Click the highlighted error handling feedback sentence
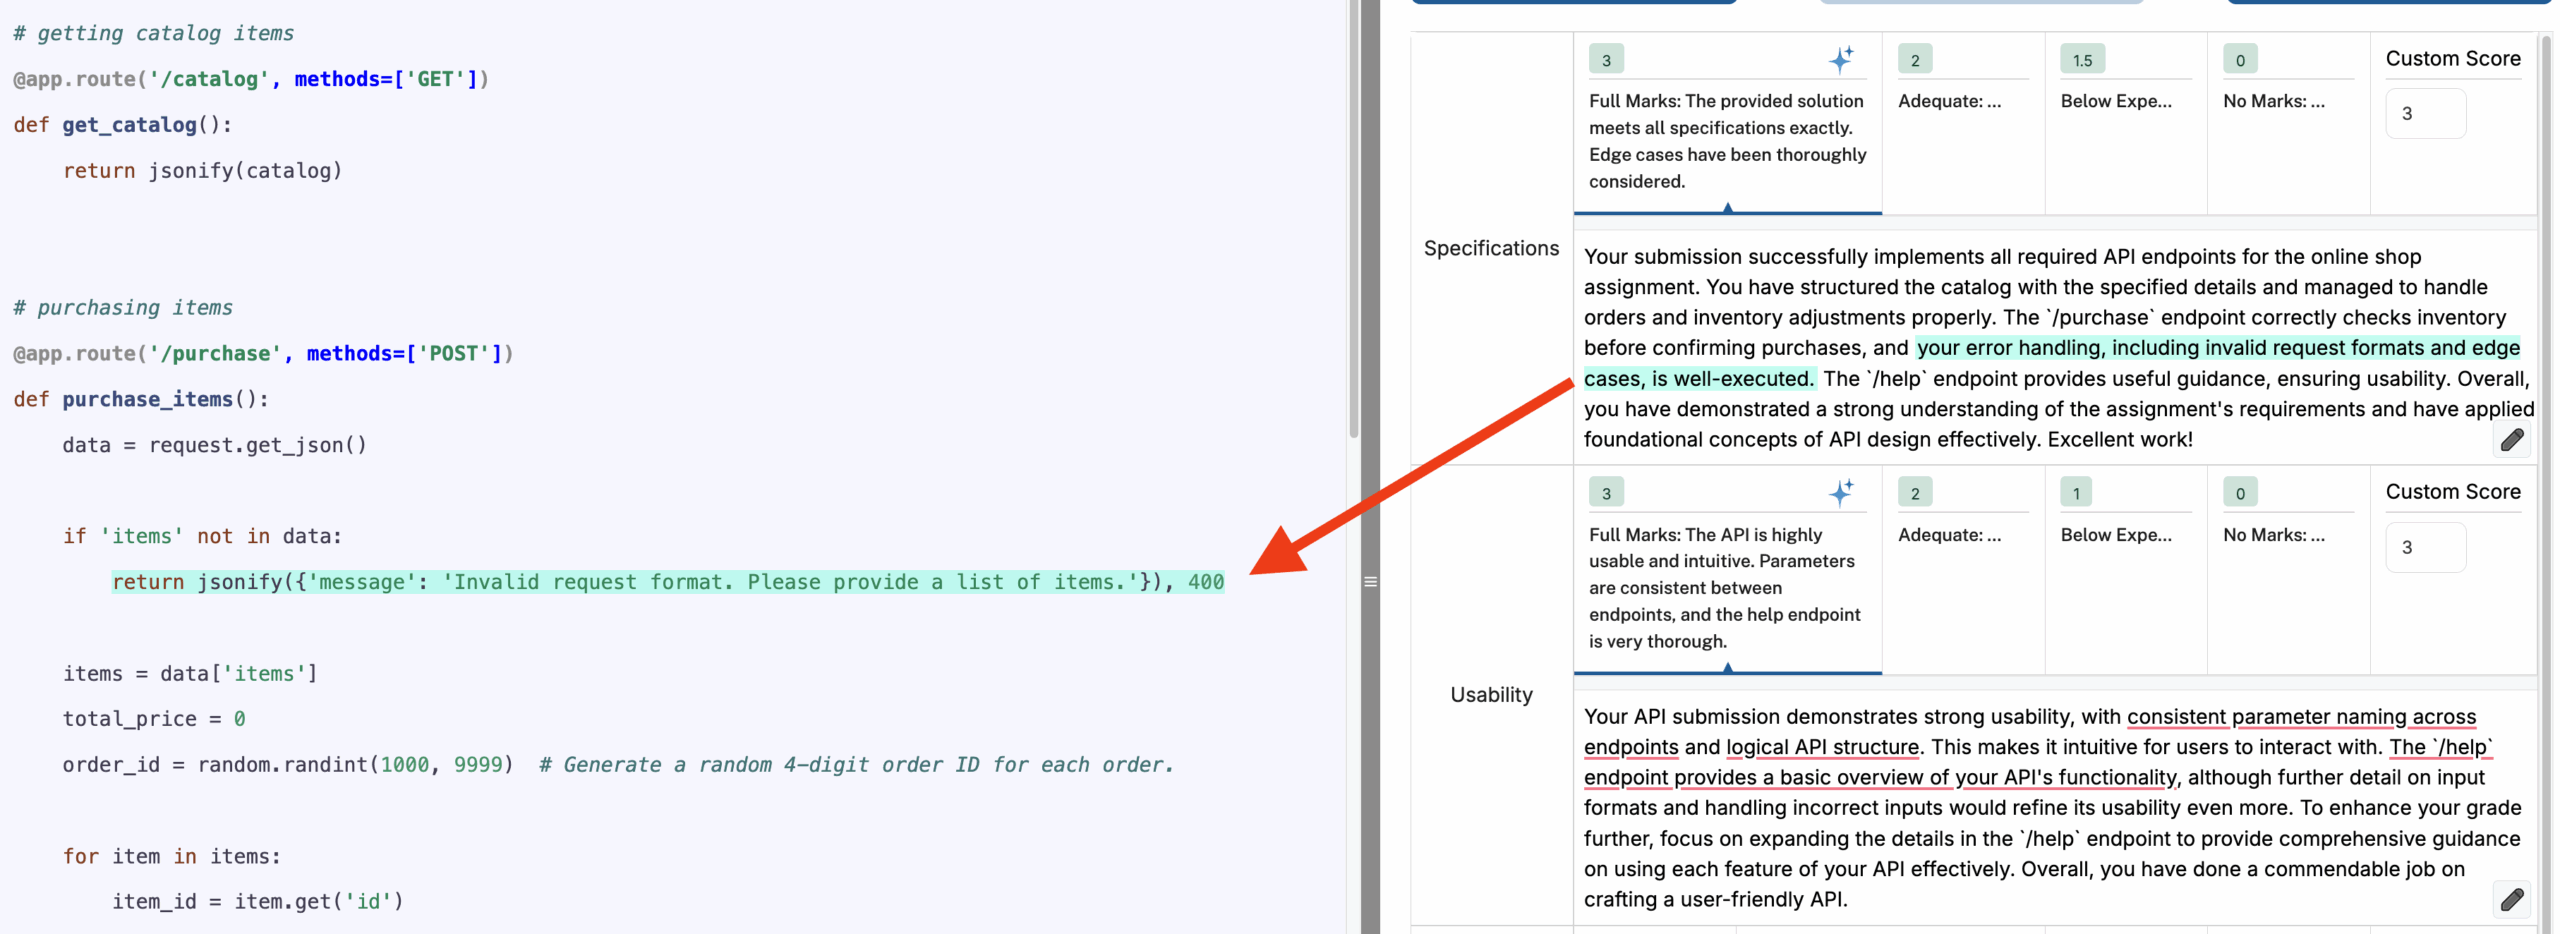Image resolution: width=2560 pixels, height=934 pixels. [2216, 349]
